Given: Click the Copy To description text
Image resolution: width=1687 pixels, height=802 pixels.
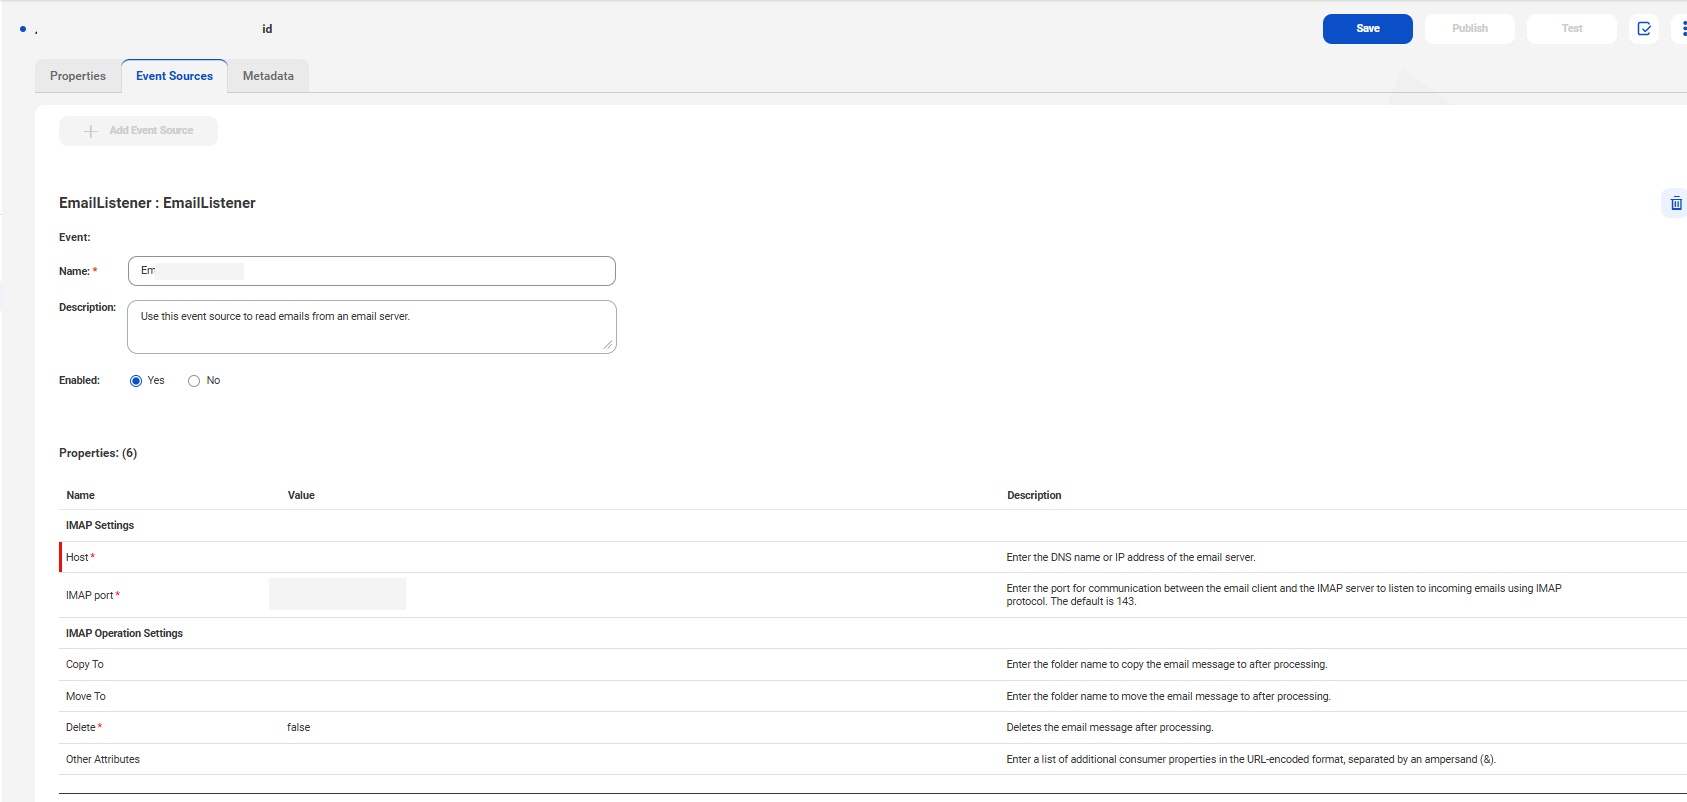Looking at the screenshot, I should pos(1167,664).
